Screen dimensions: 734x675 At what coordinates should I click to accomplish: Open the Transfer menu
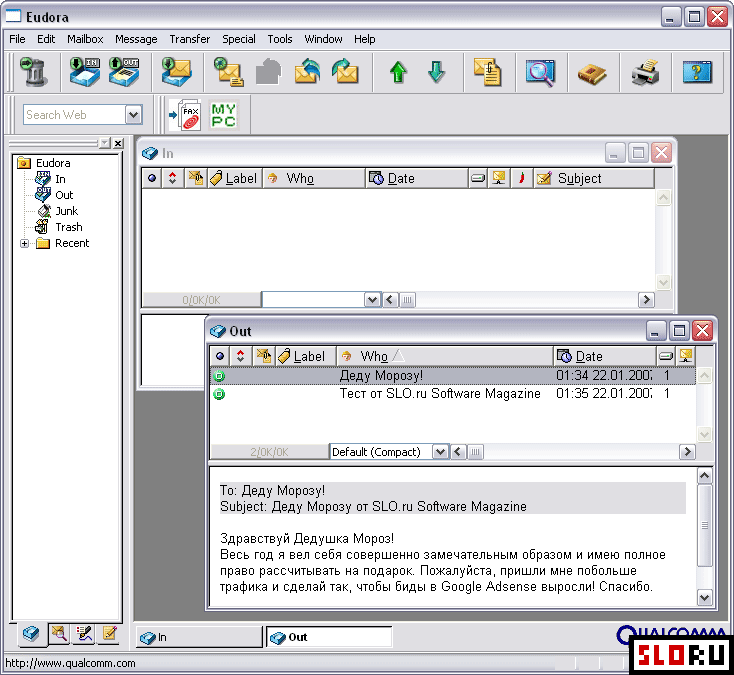(190, 39)
